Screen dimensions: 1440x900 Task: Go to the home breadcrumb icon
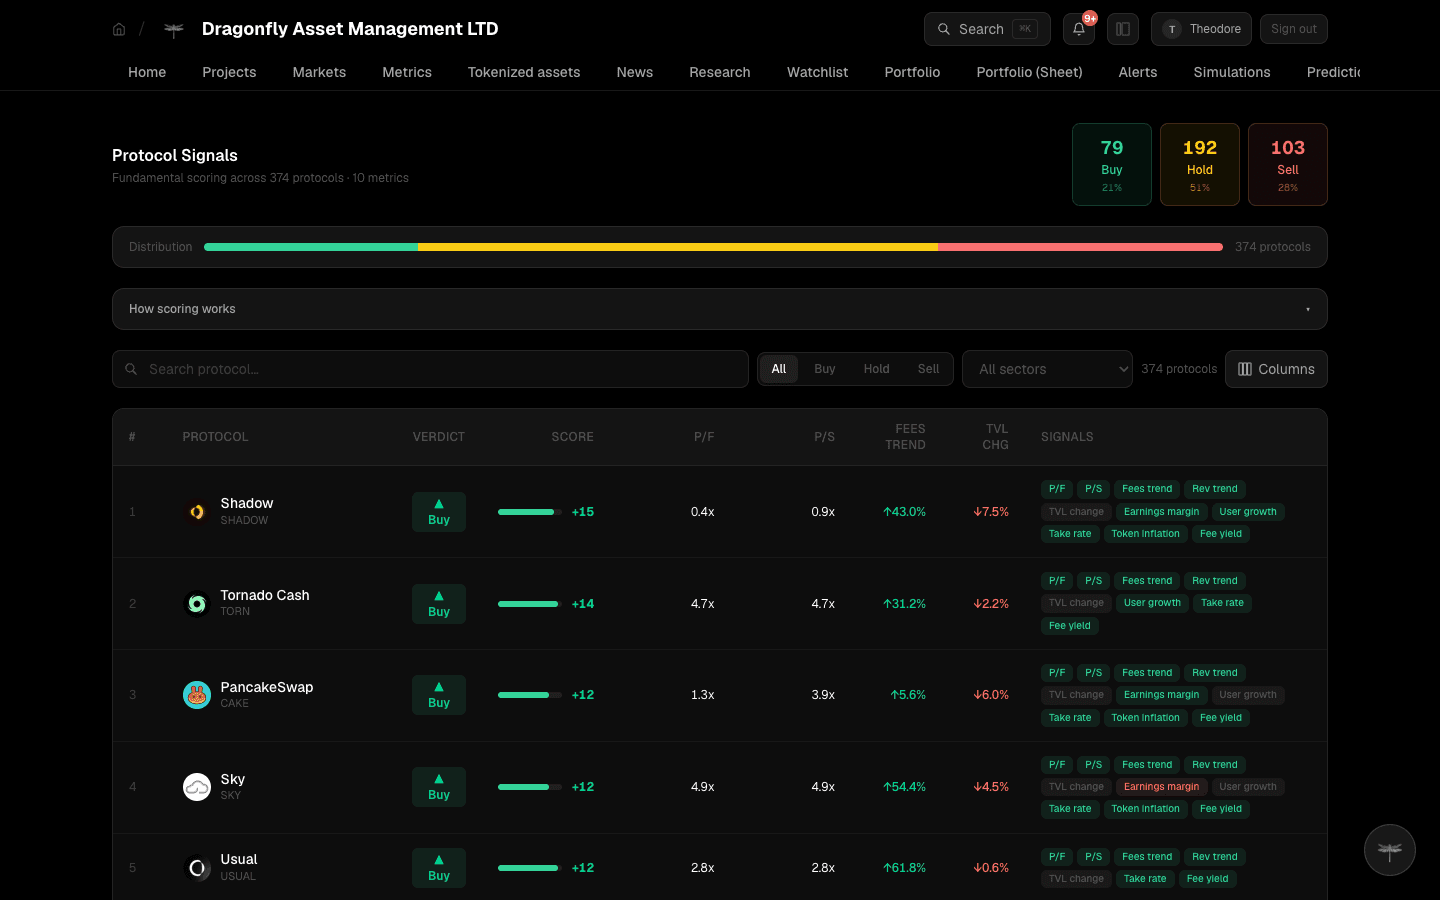tap(119, 29)
